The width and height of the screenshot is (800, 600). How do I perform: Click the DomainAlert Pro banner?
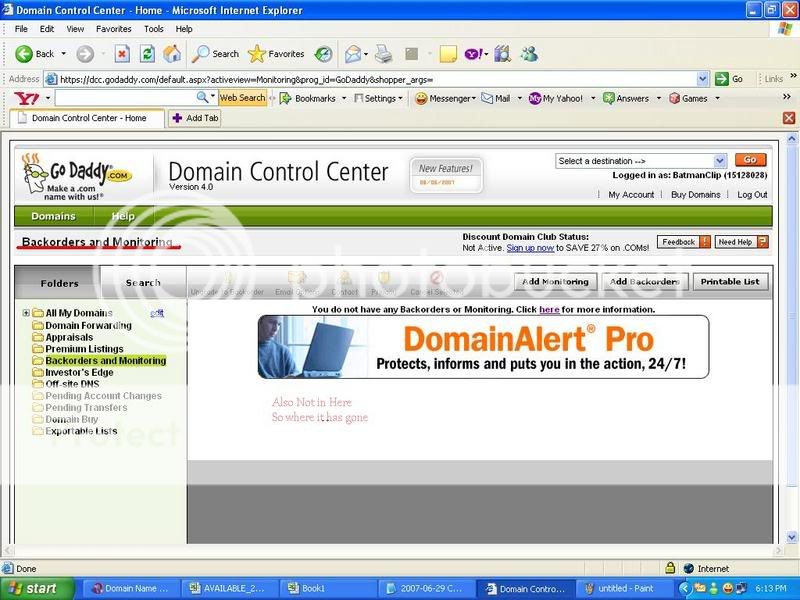[x=483, y=347]
